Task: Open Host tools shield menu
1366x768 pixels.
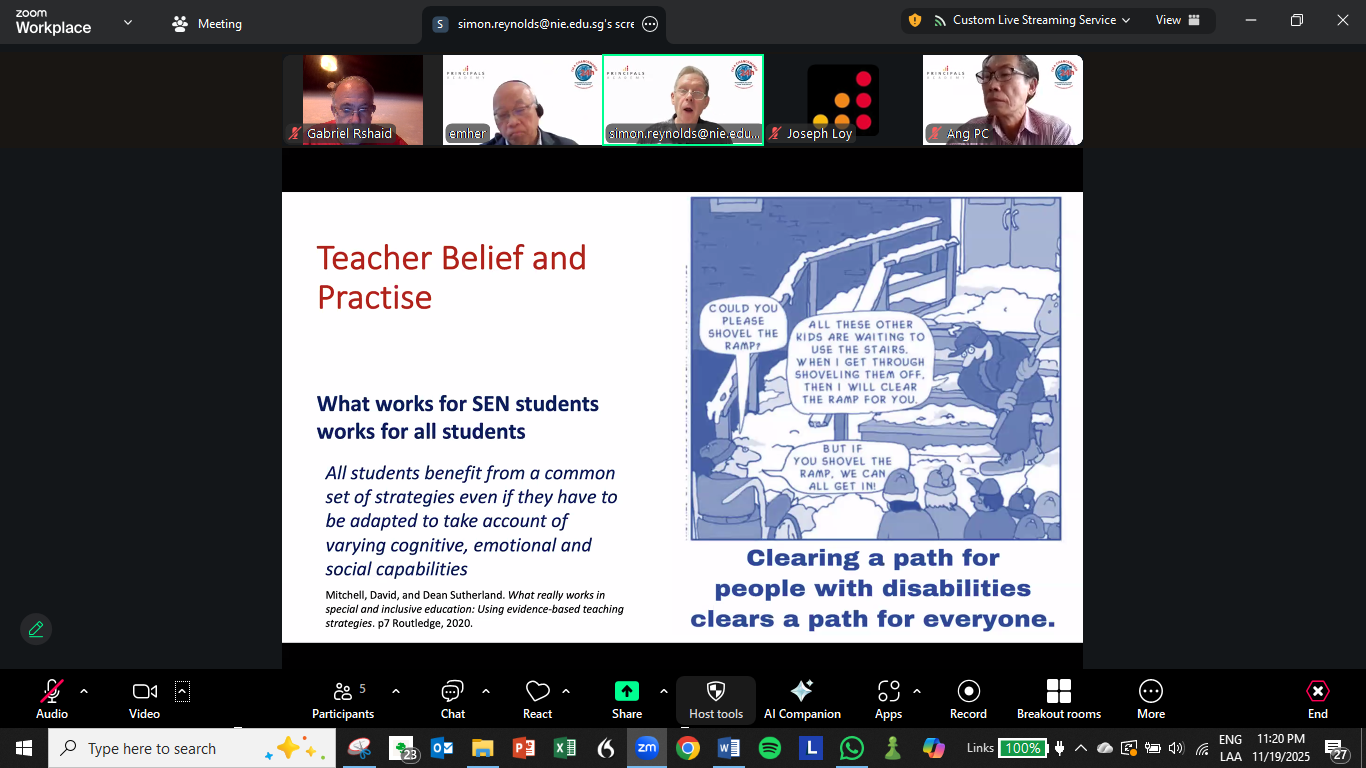Action: (715, 699)
